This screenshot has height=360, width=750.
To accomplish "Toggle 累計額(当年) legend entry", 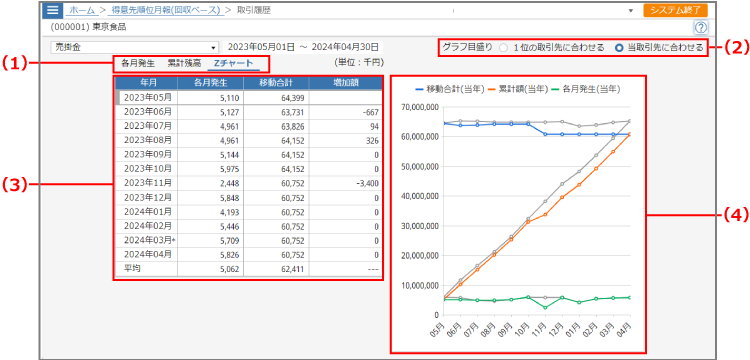I will click(519, 89).
